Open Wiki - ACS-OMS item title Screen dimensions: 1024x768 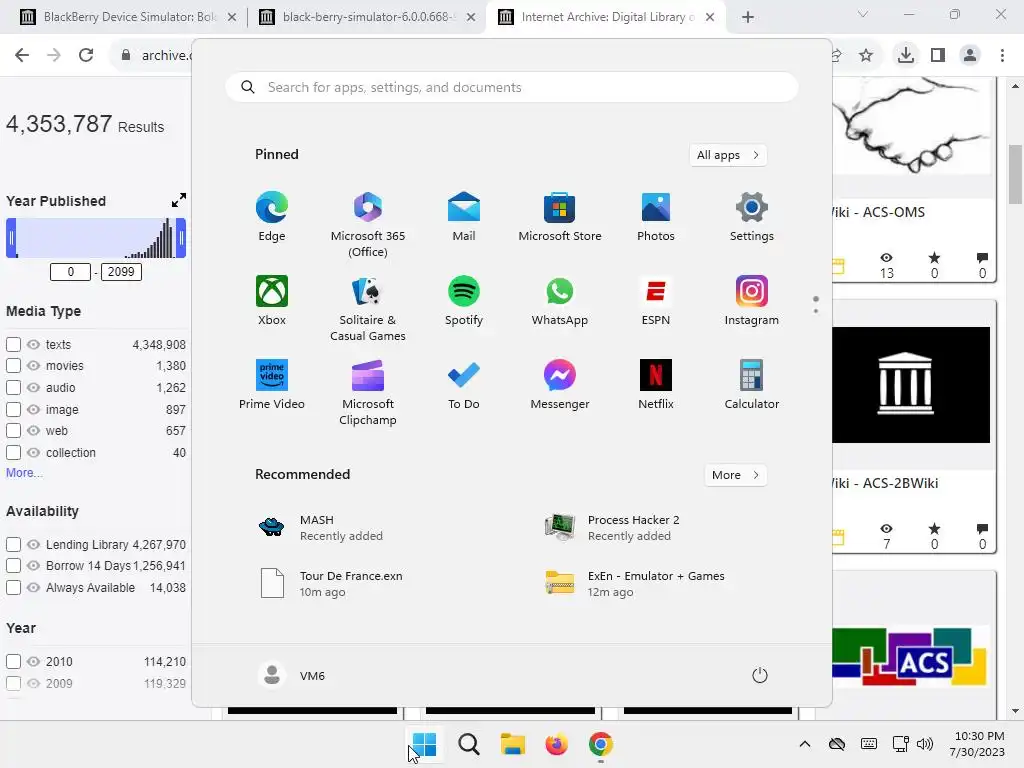coord(878,212)
